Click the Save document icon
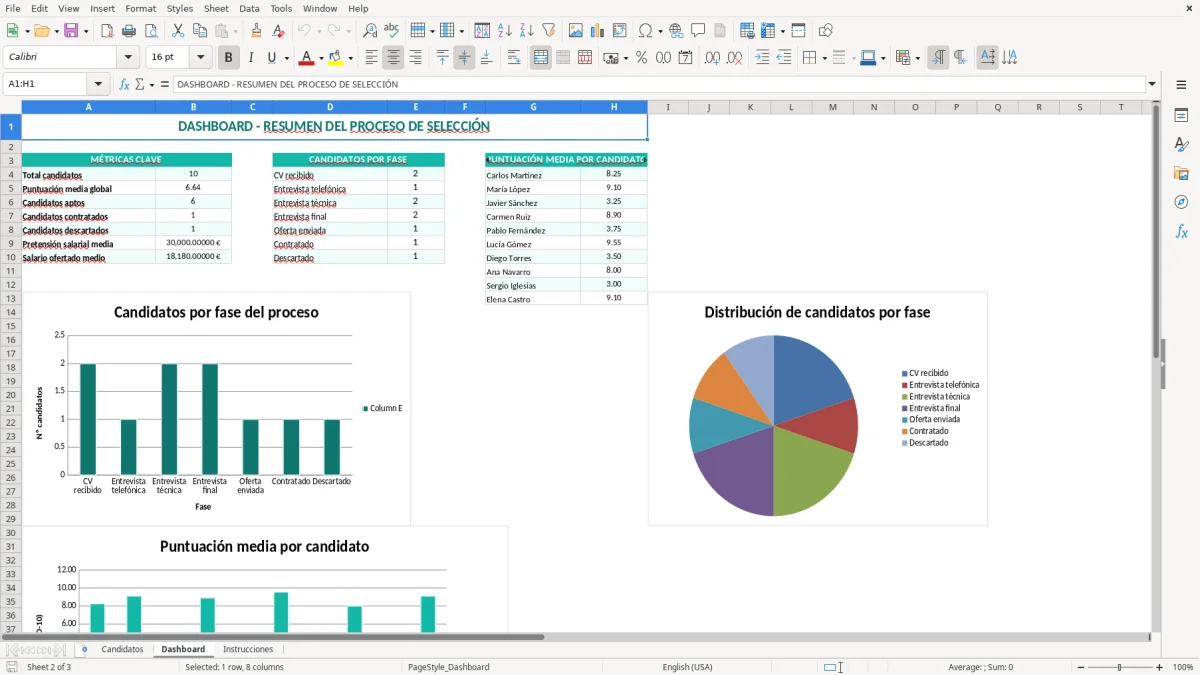1200x675 pixels. click(x=71, y=31)
